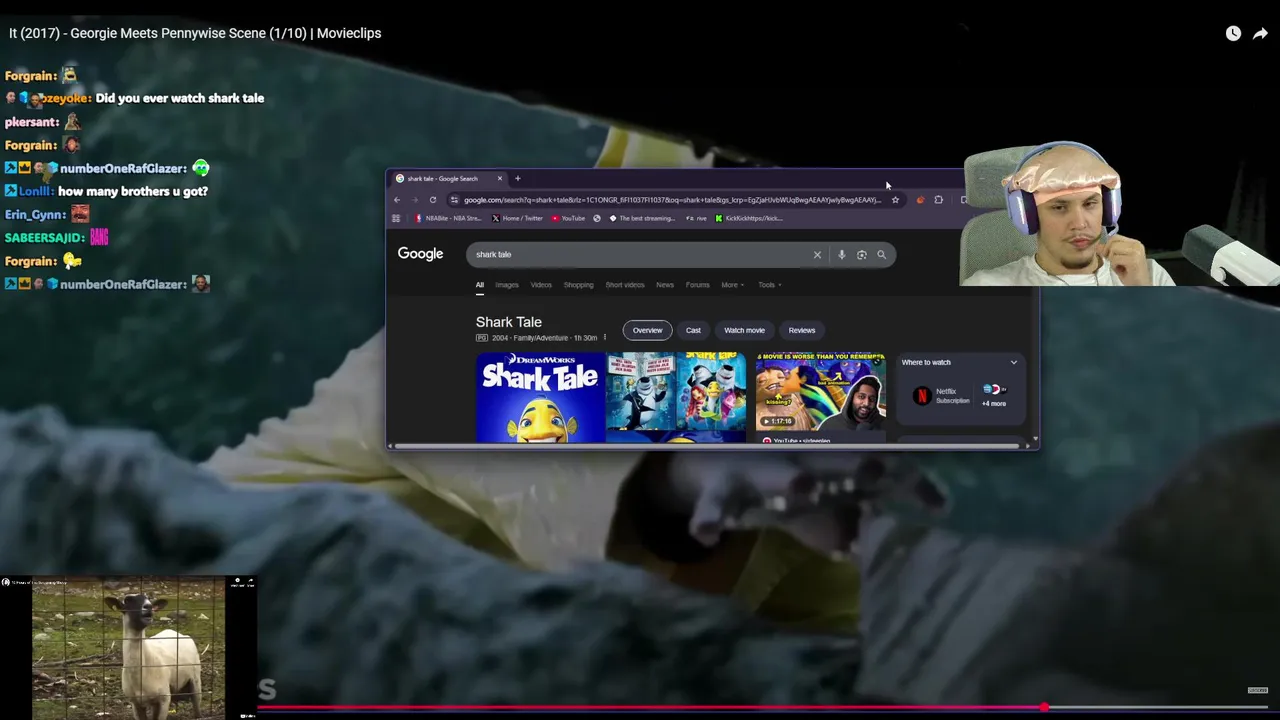Open the Home / Twitter bookmark
This screenshot has width=1280, height=720.
coord(517,218)
